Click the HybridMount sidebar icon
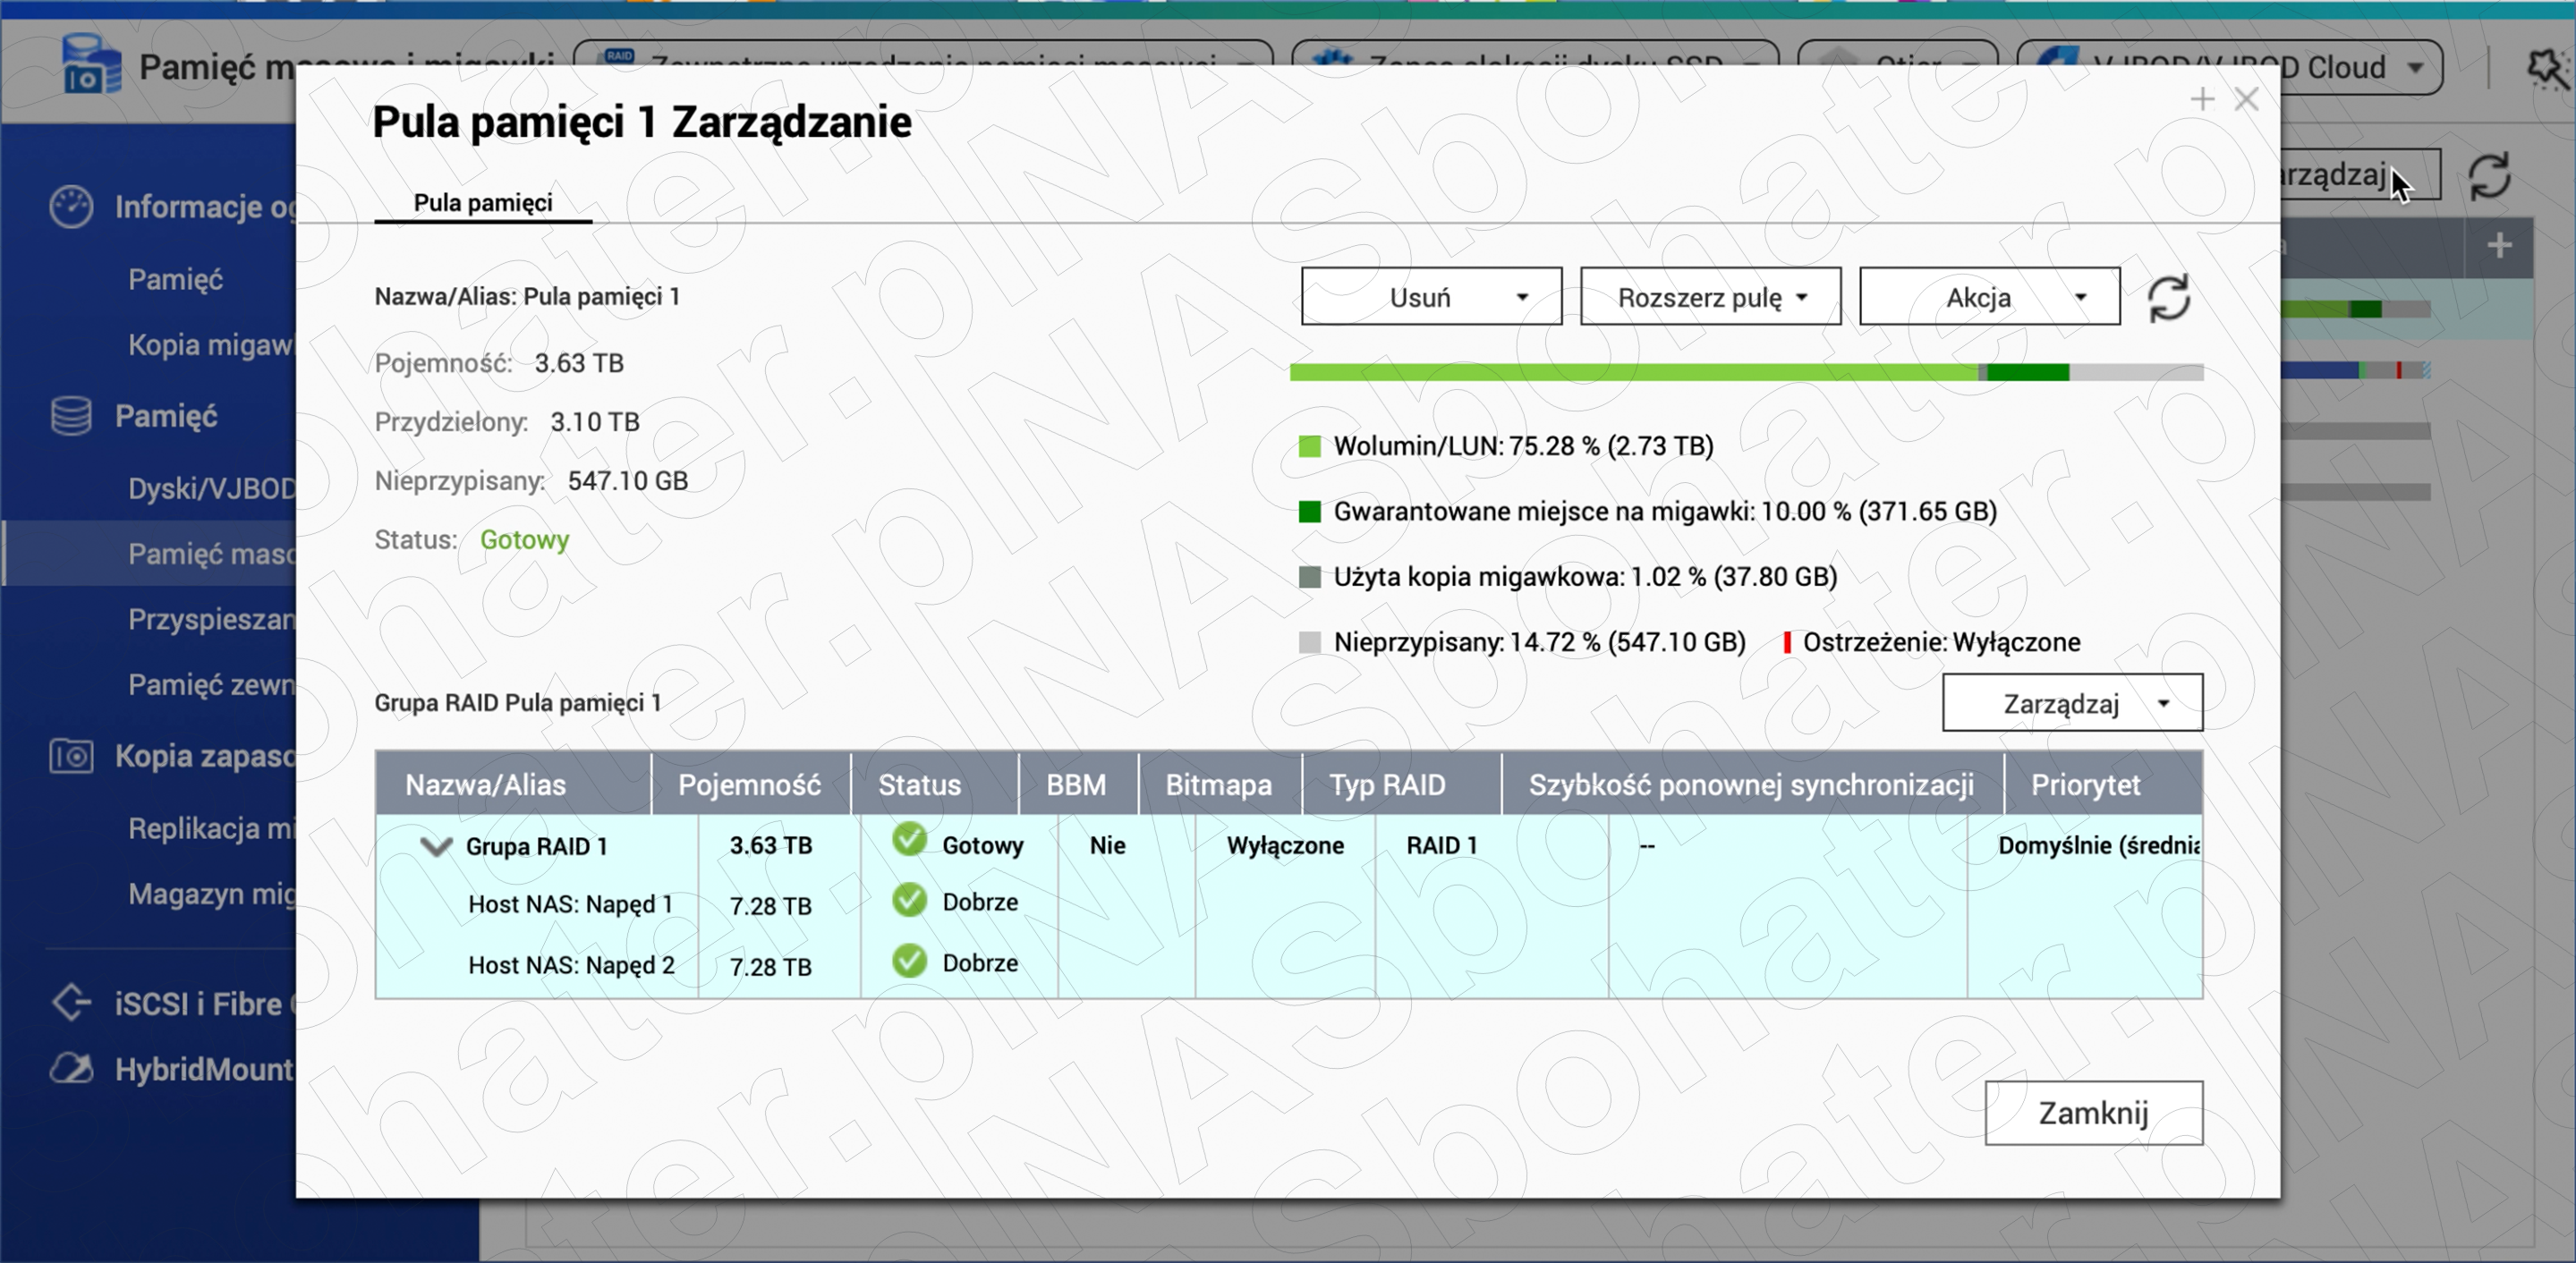This screenshot has height=1263, width=2576. point(71,1069)
